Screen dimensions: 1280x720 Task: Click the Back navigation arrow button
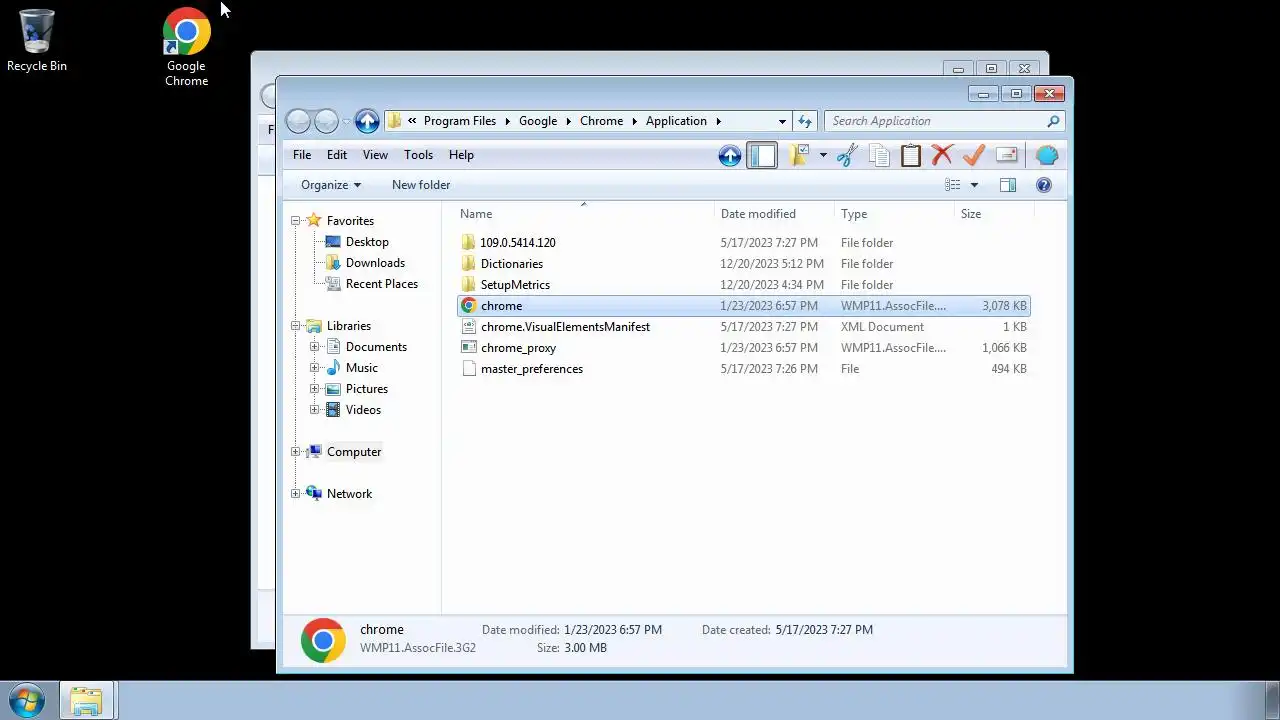(x=298, y=121)
